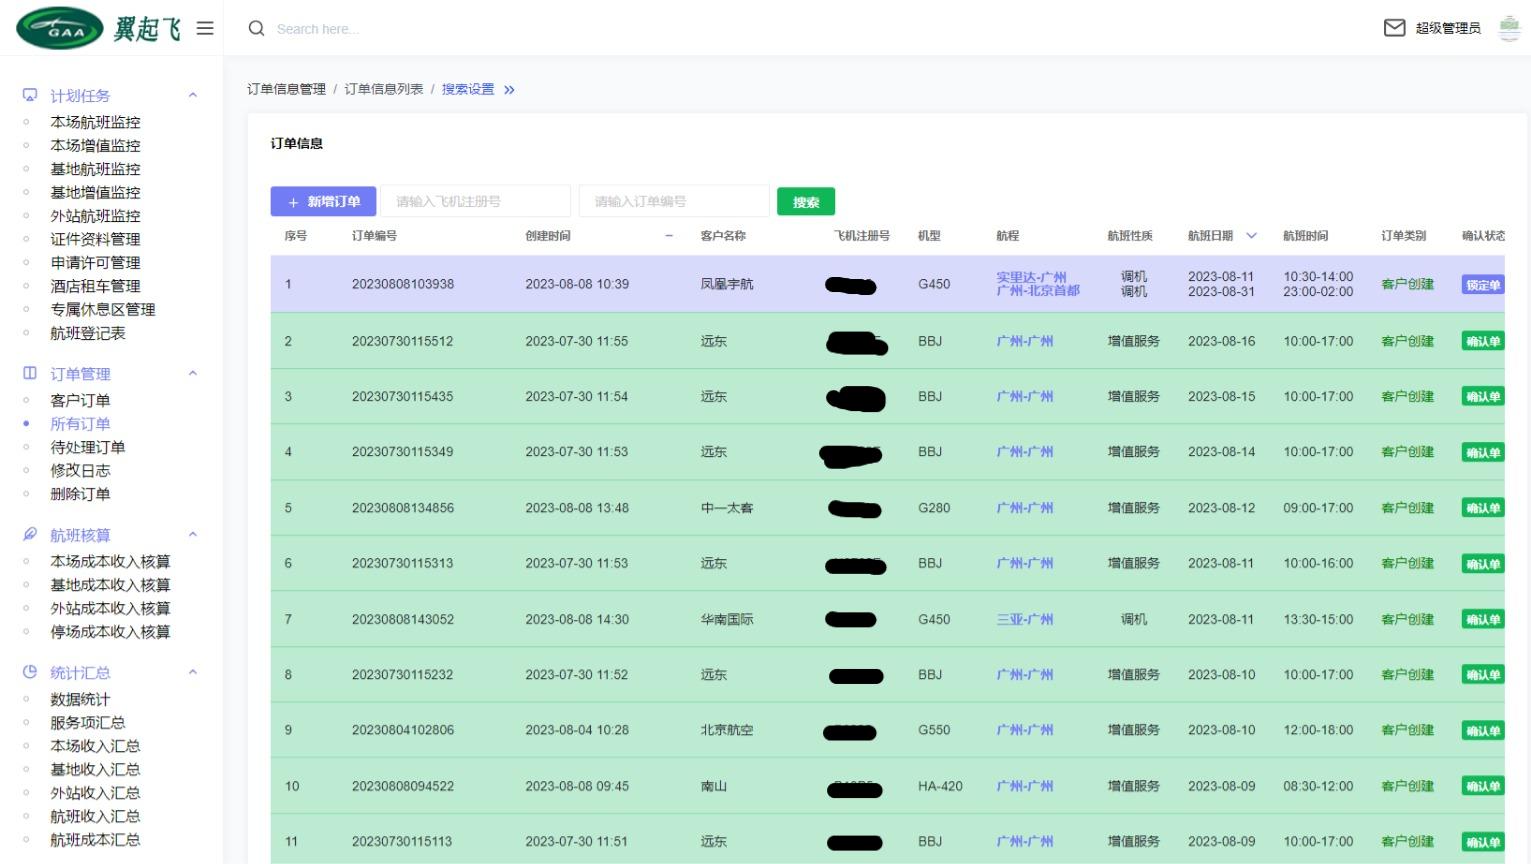Open 客户订单 menu item
This screenshot has width=1531, height=864.
point(80,400)
